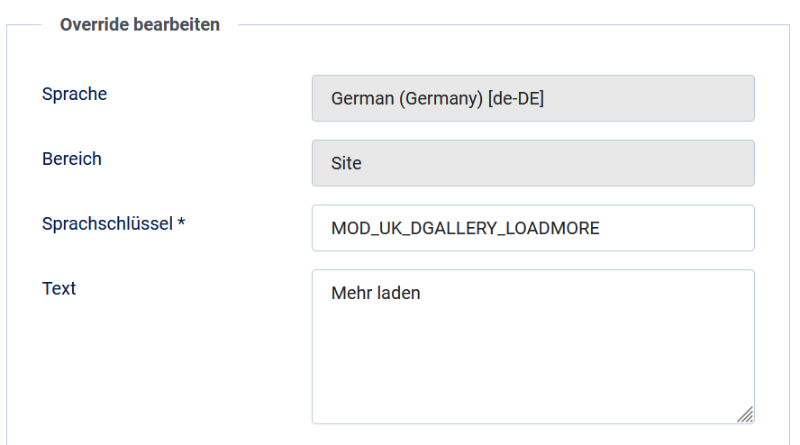Click the disabled Sprache field

click(533, 98)
